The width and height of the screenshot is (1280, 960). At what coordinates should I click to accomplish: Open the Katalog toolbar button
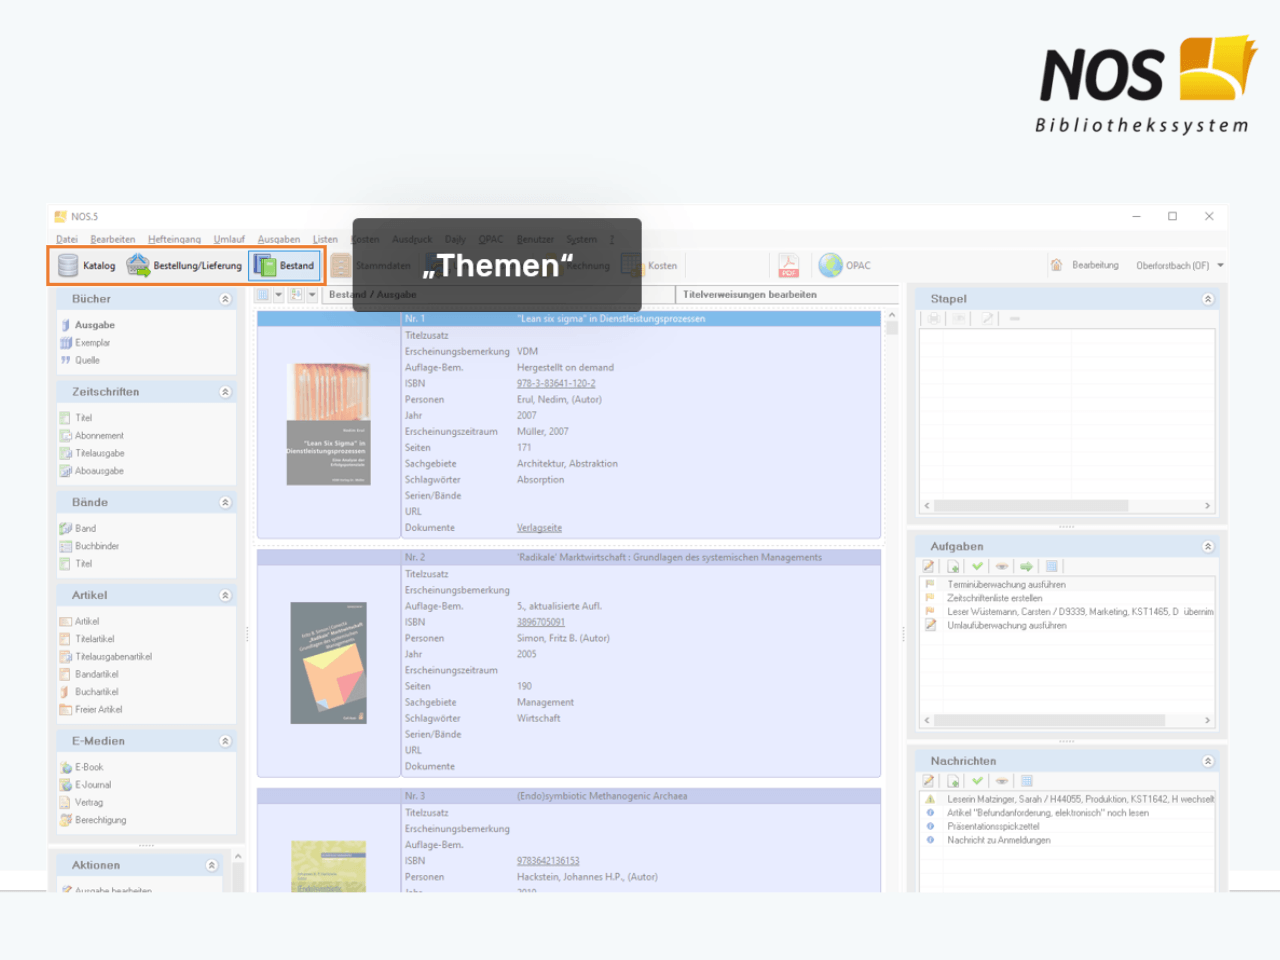(87, 265)
